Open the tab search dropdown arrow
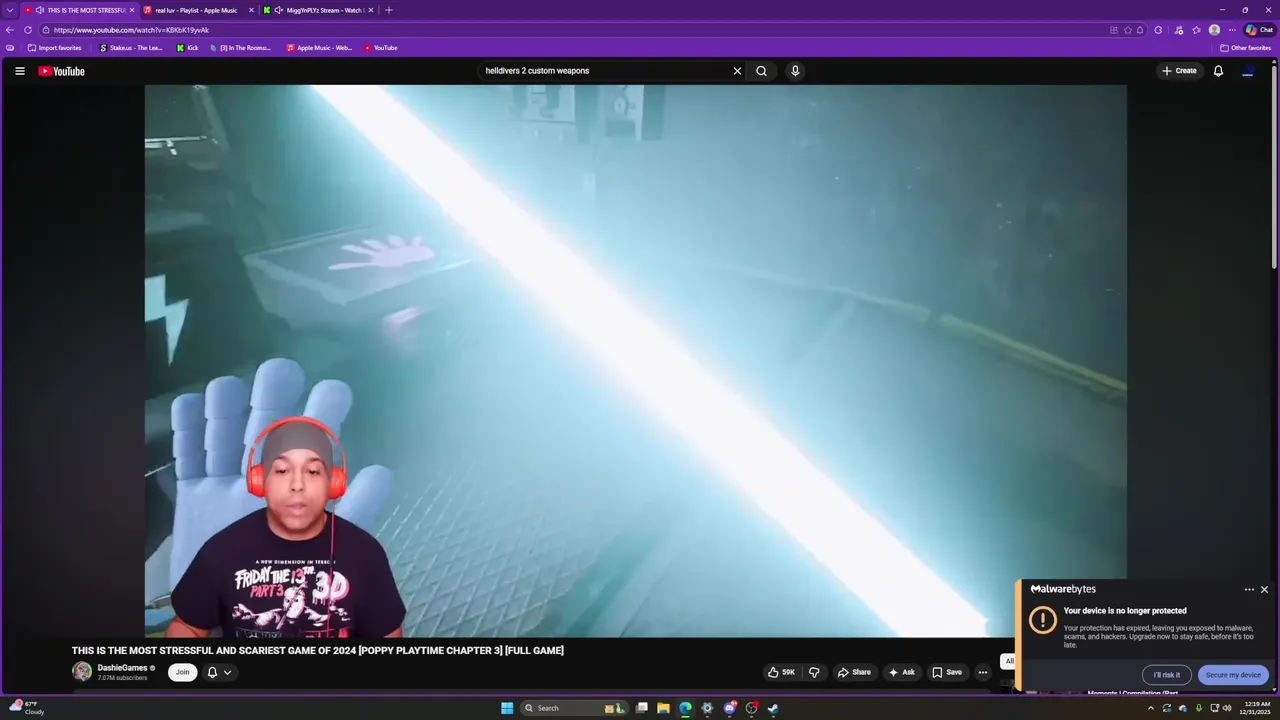The image size is (1280, 720). tap(9, 10)
